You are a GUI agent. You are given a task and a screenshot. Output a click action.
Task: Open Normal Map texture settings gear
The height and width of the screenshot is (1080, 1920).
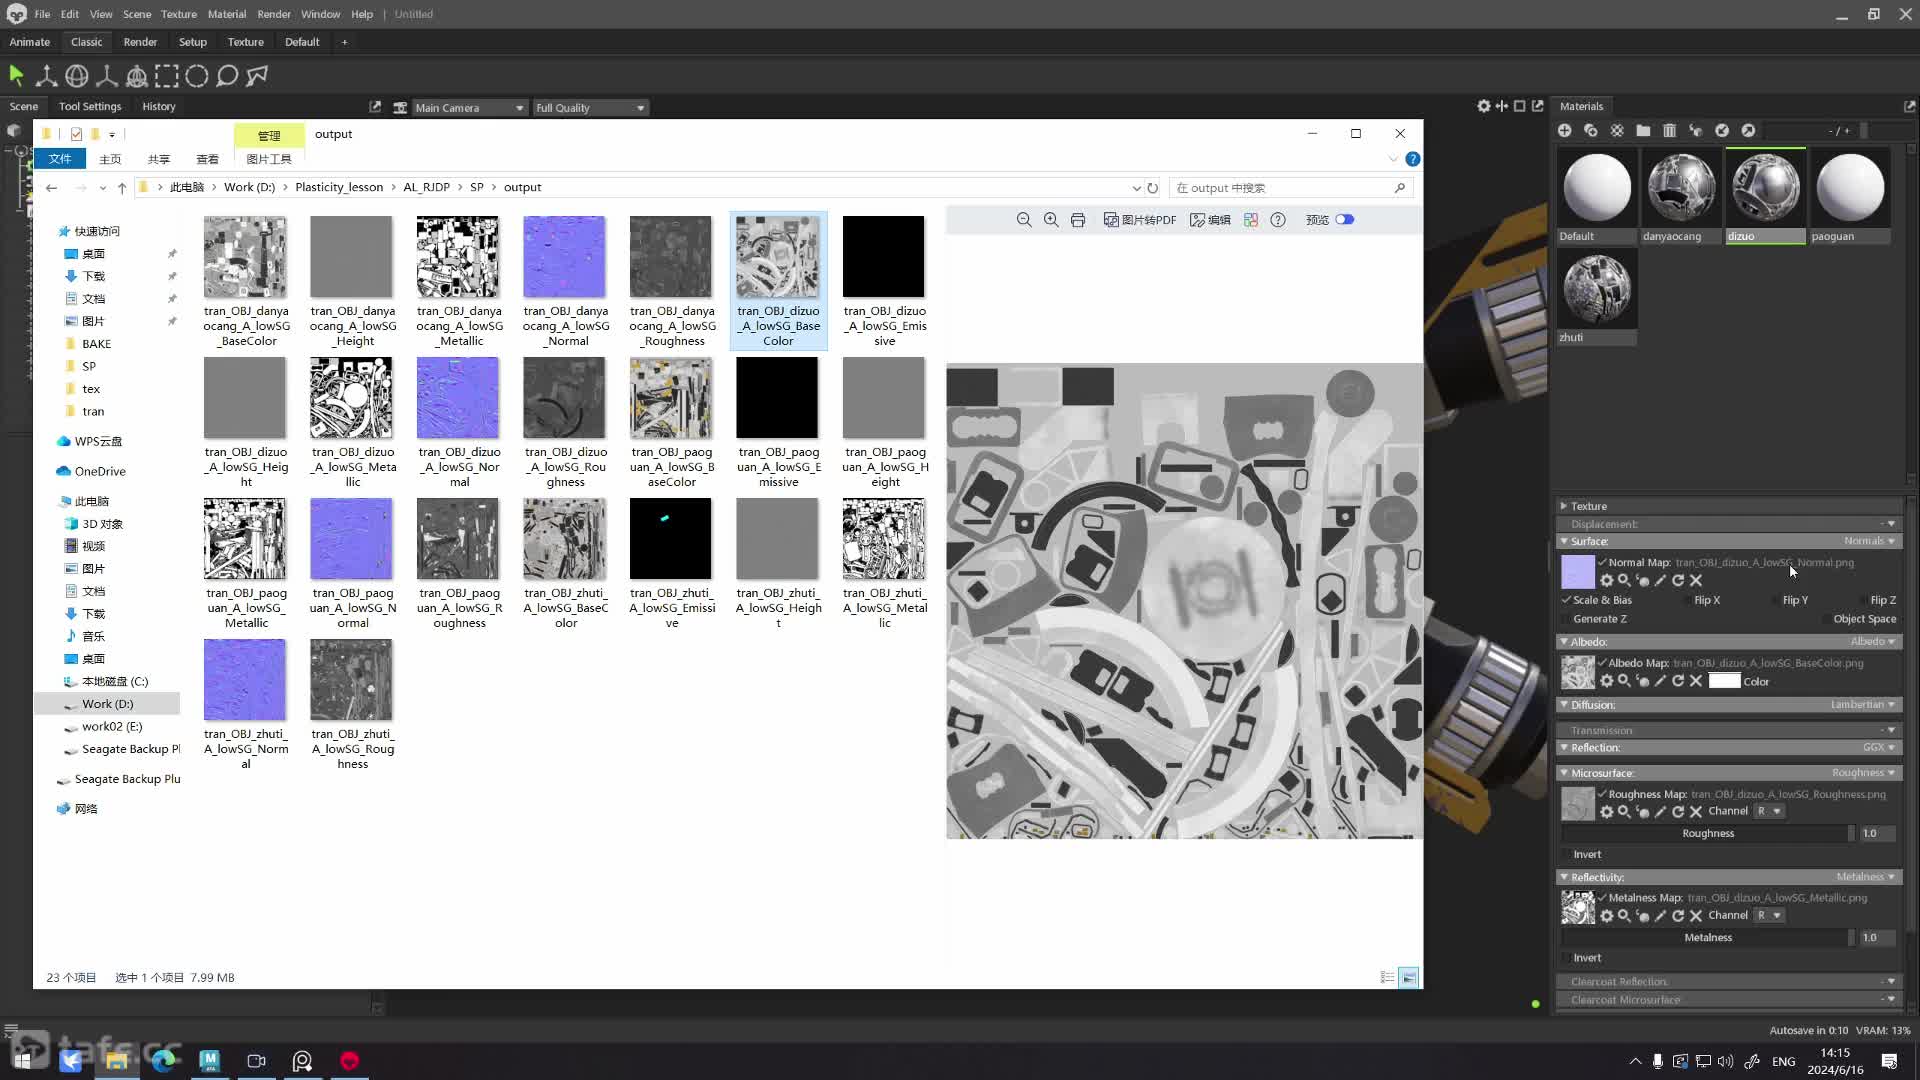point(1607,581)
